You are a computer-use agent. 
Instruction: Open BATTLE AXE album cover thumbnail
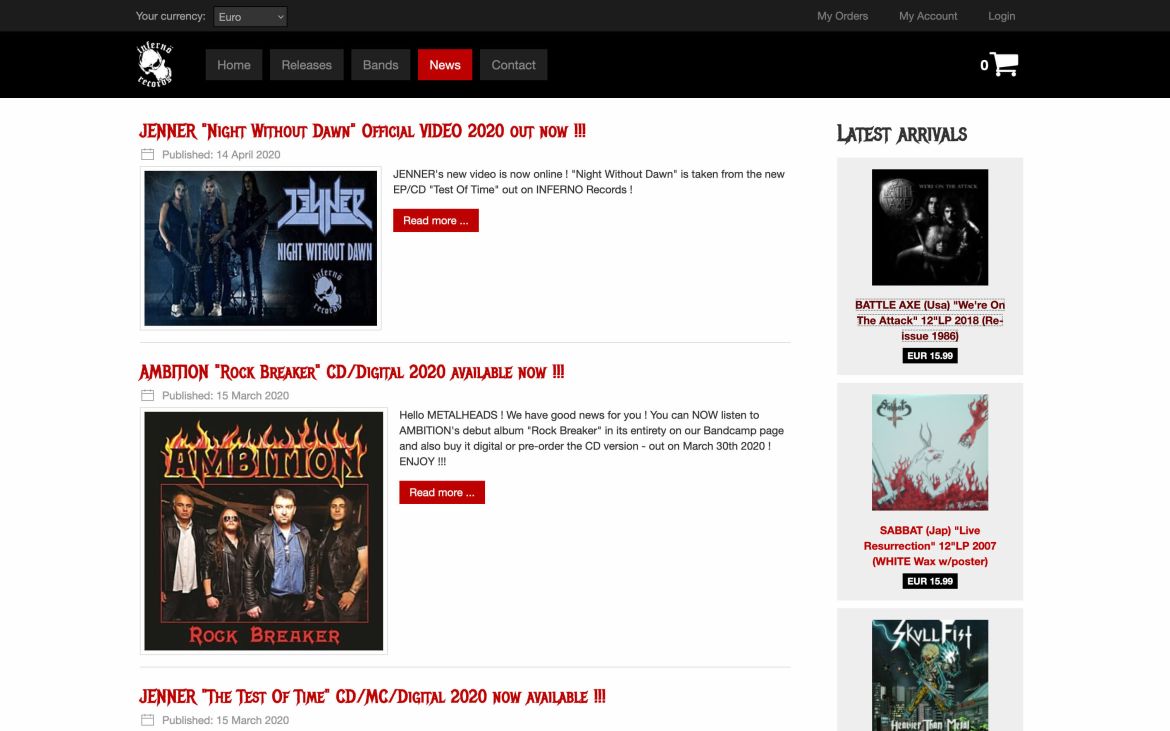(930, 228)
